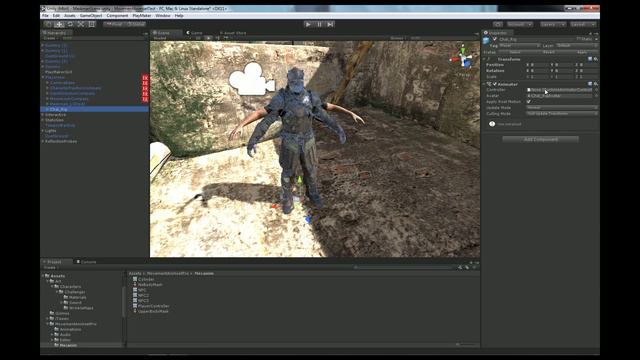640x360 pixels.
Task: Open the Transform component gear menu
Action: coord(596,59)
